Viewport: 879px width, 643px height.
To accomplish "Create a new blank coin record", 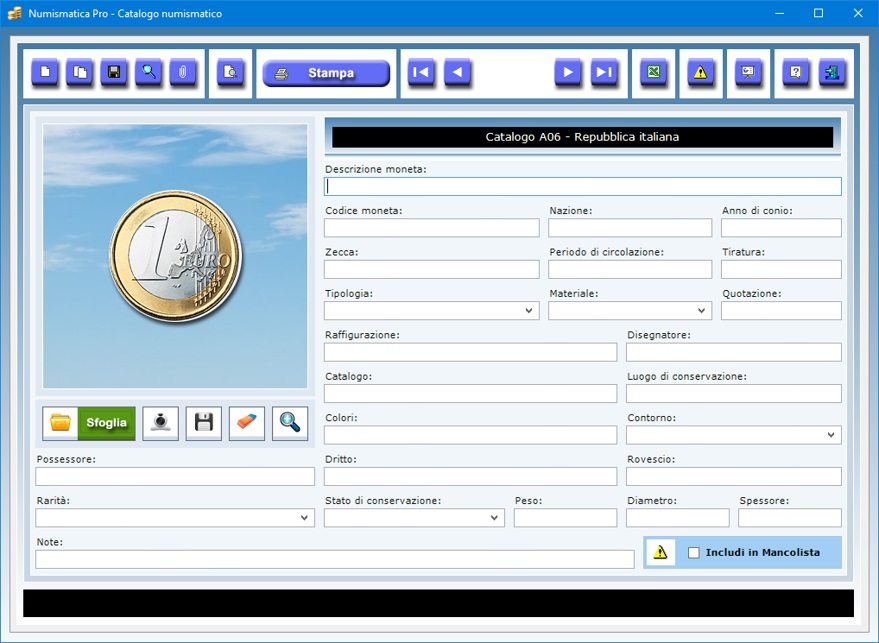I will (45, 73).
